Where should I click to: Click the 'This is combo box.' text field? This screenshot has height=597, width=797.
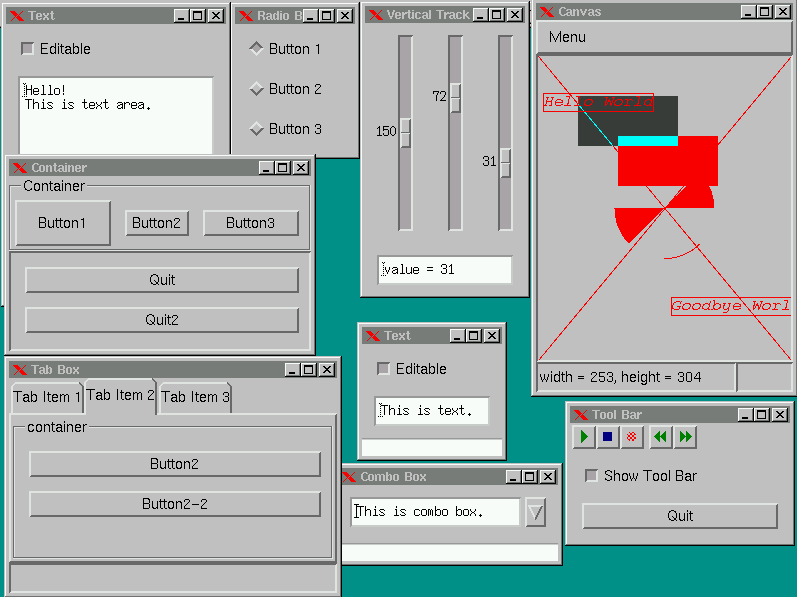435,512
